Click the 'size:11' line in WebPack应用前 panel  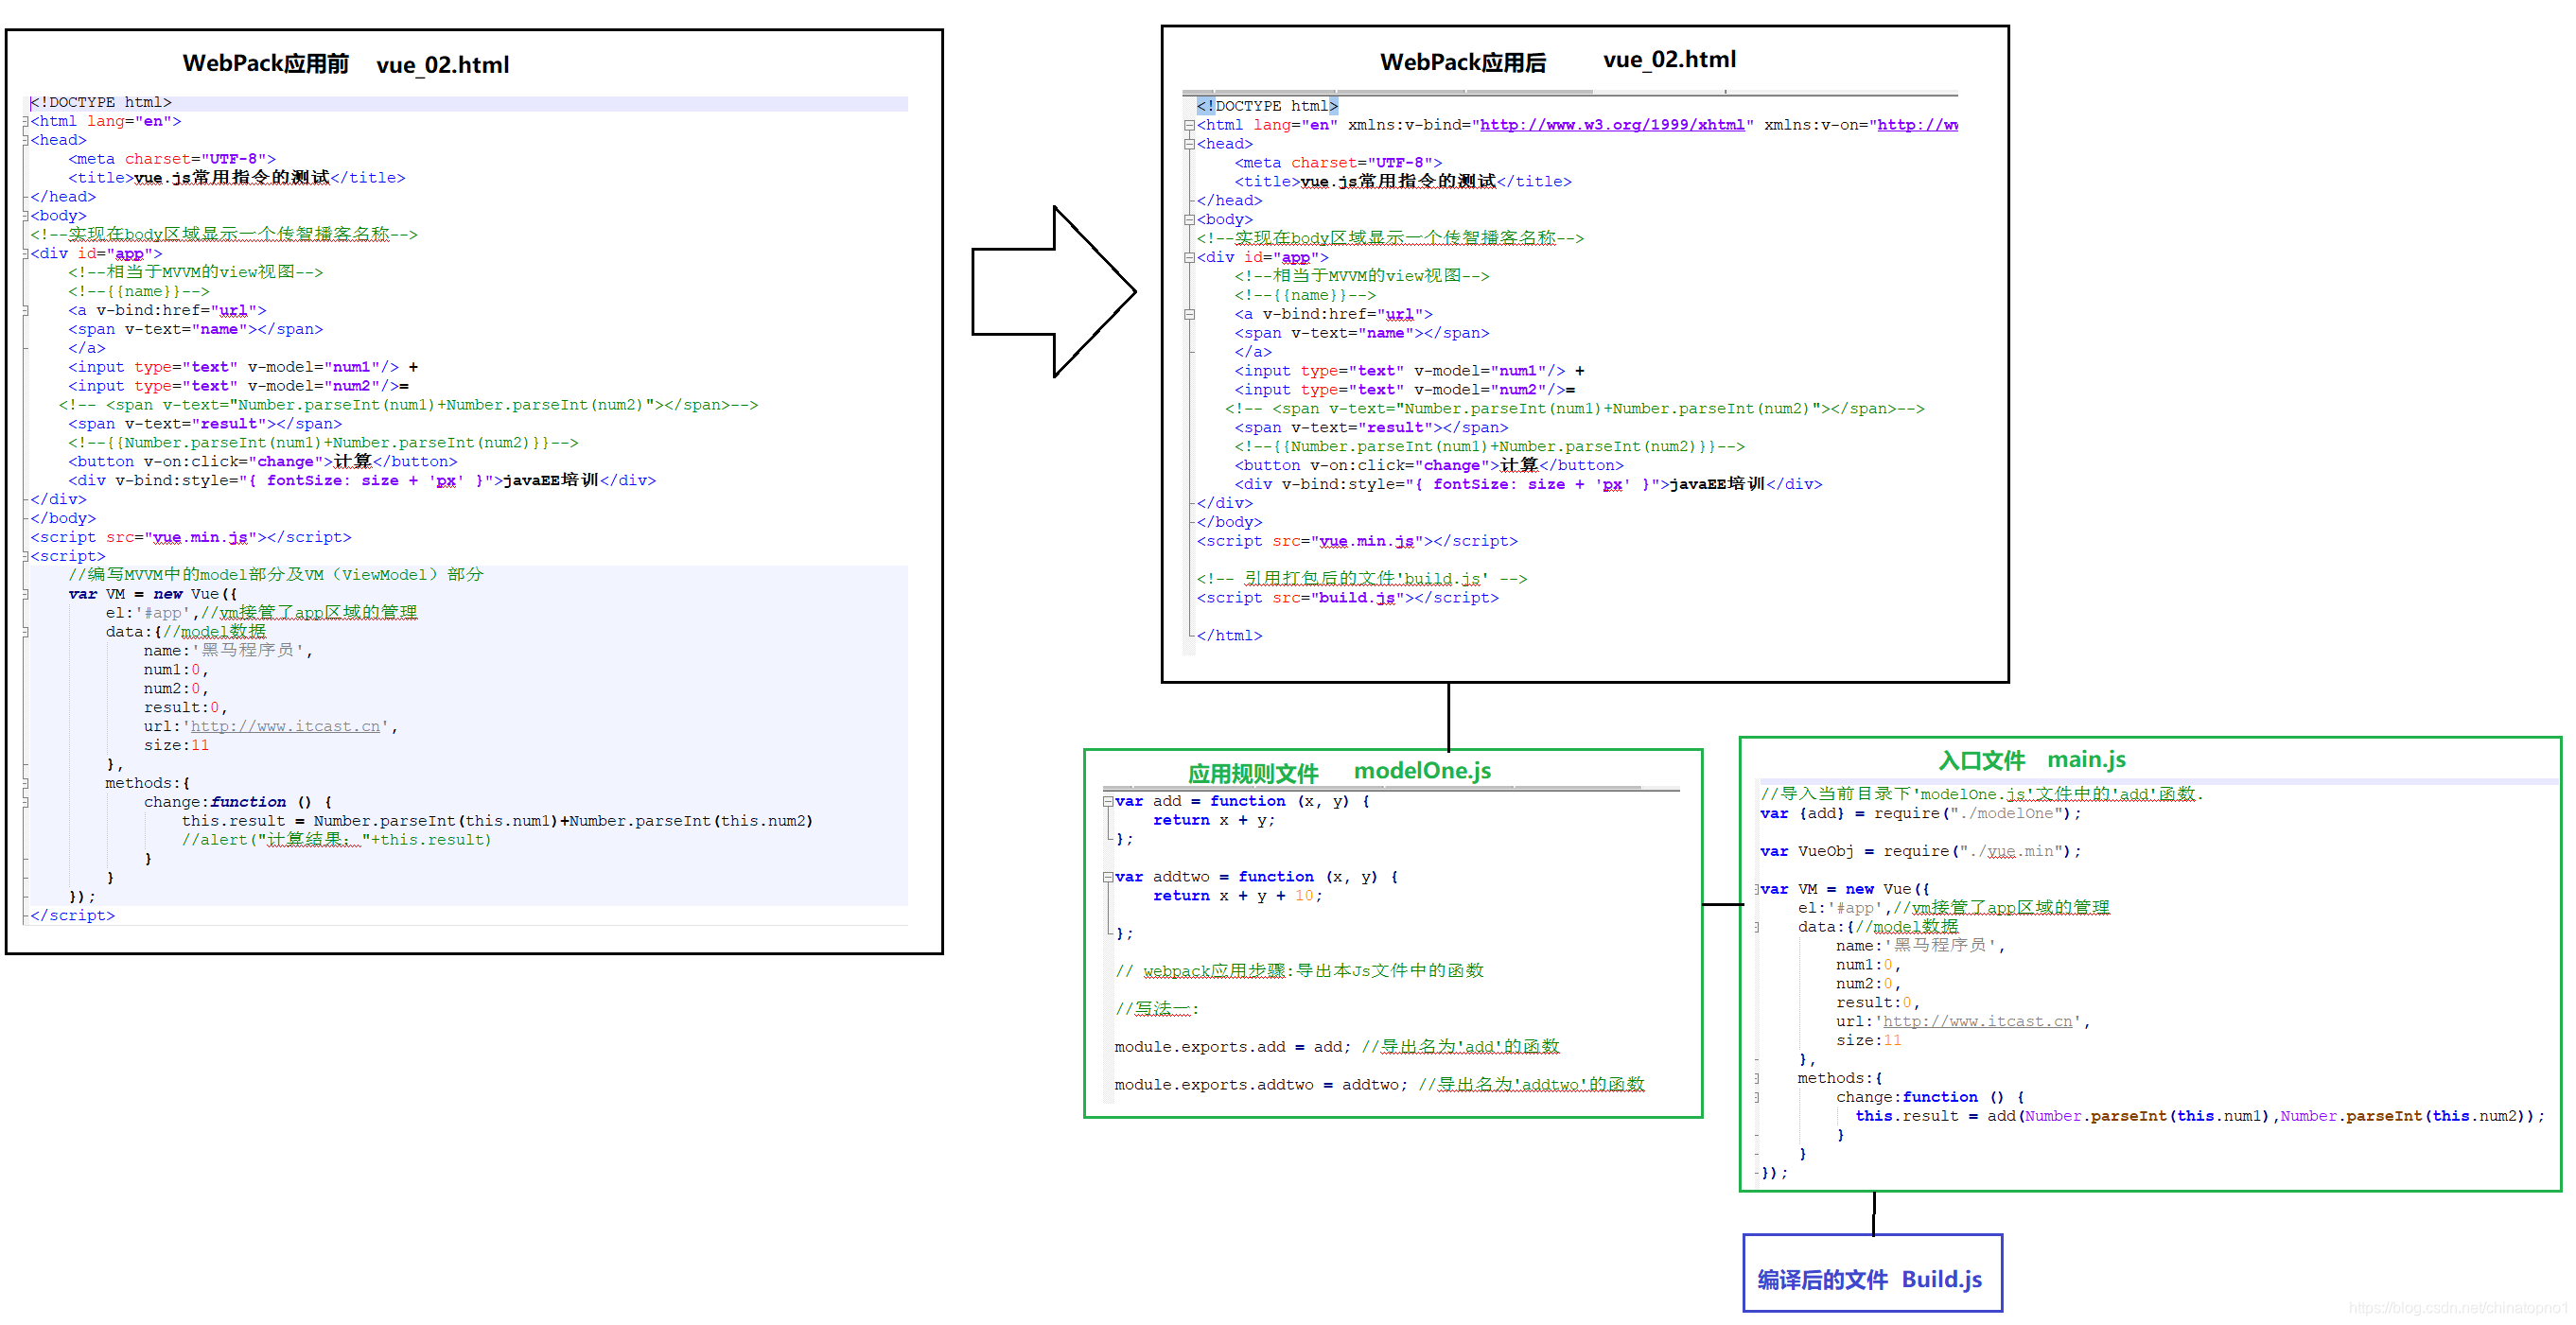(176, 746)
